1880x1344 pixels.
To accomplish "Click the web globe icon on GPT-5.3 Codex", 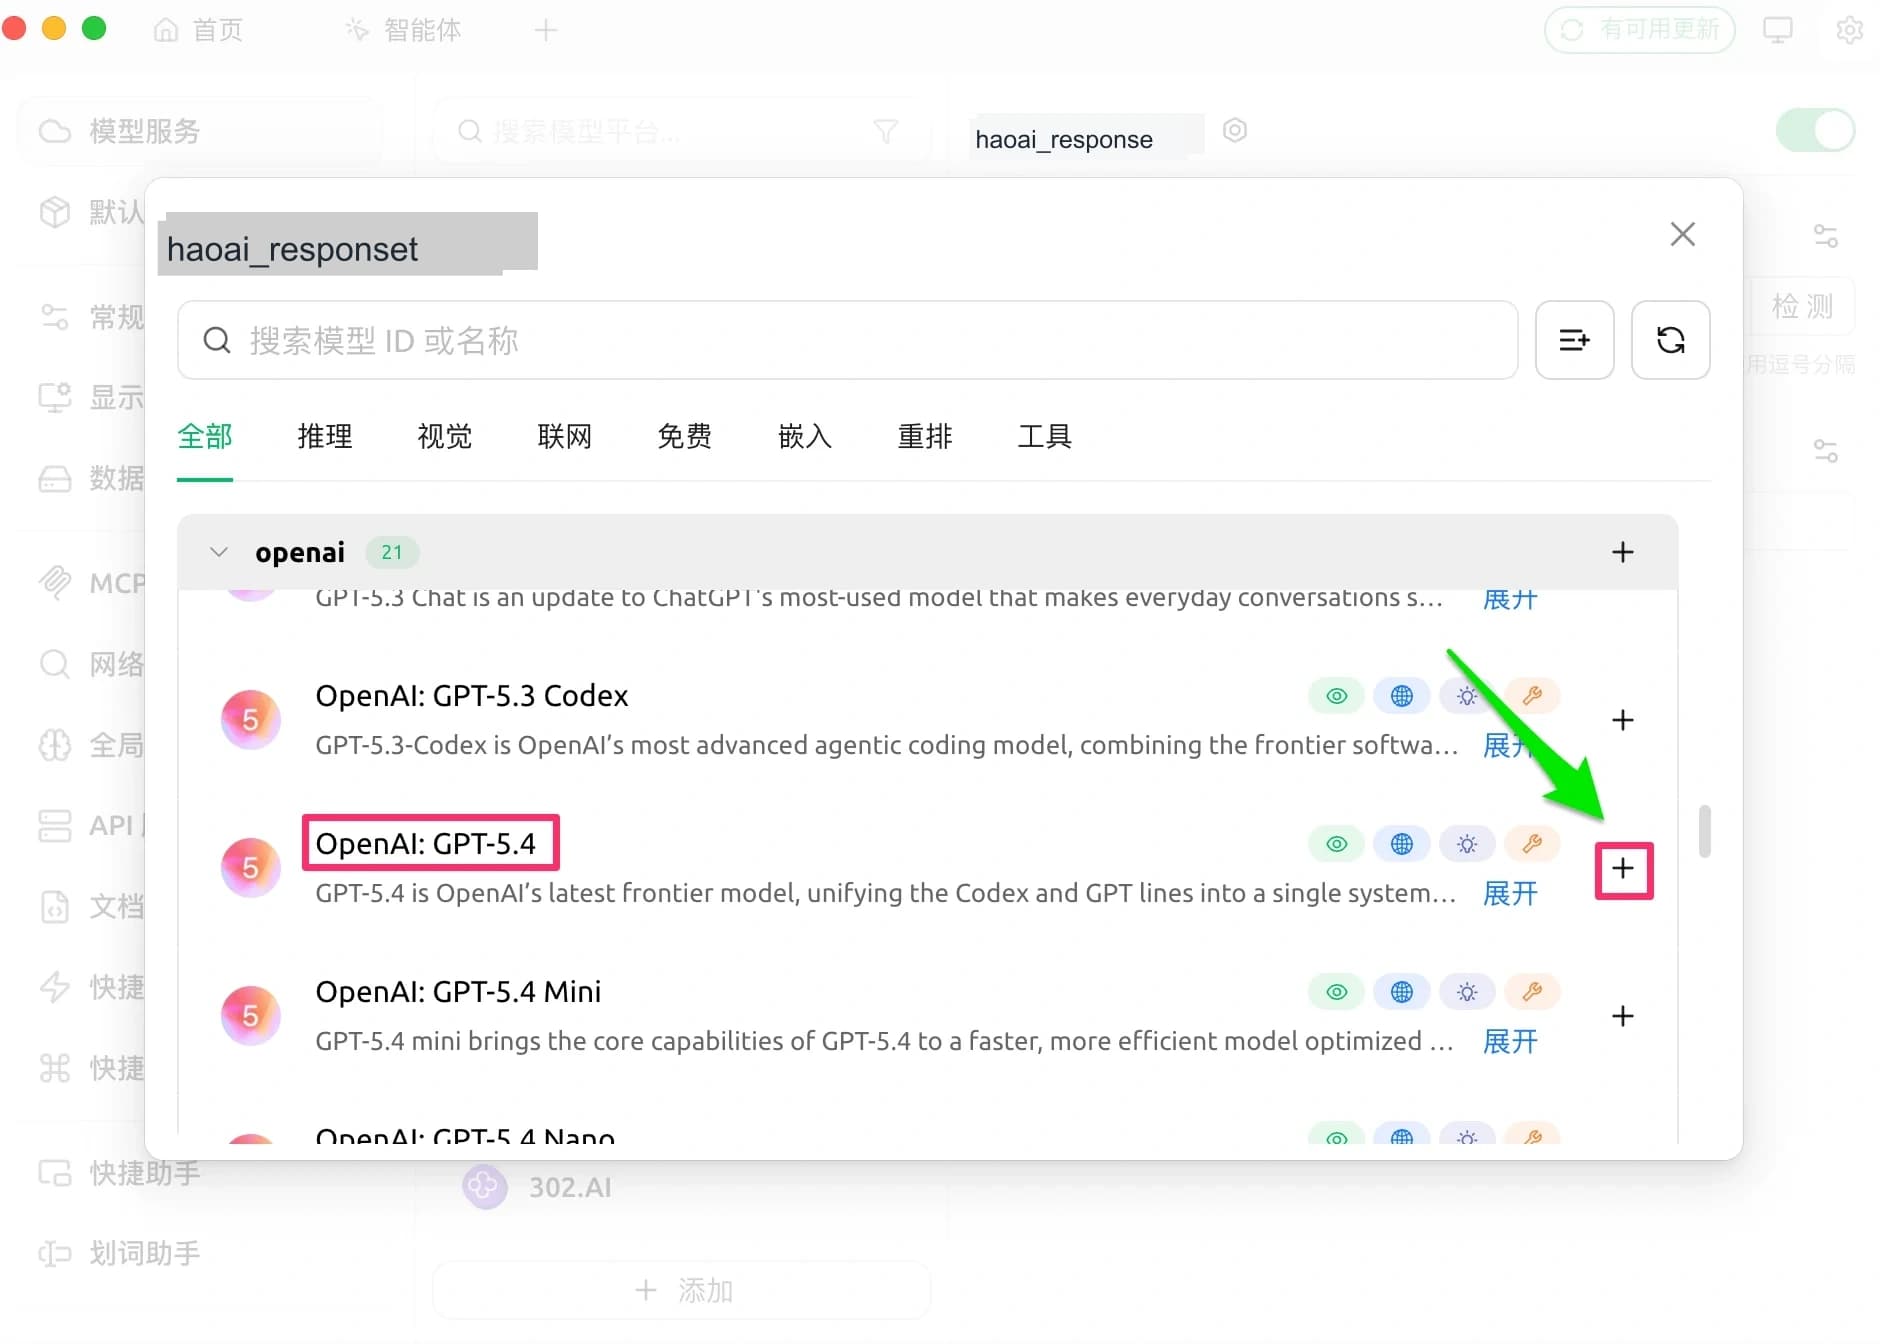I will [1402, 696].
